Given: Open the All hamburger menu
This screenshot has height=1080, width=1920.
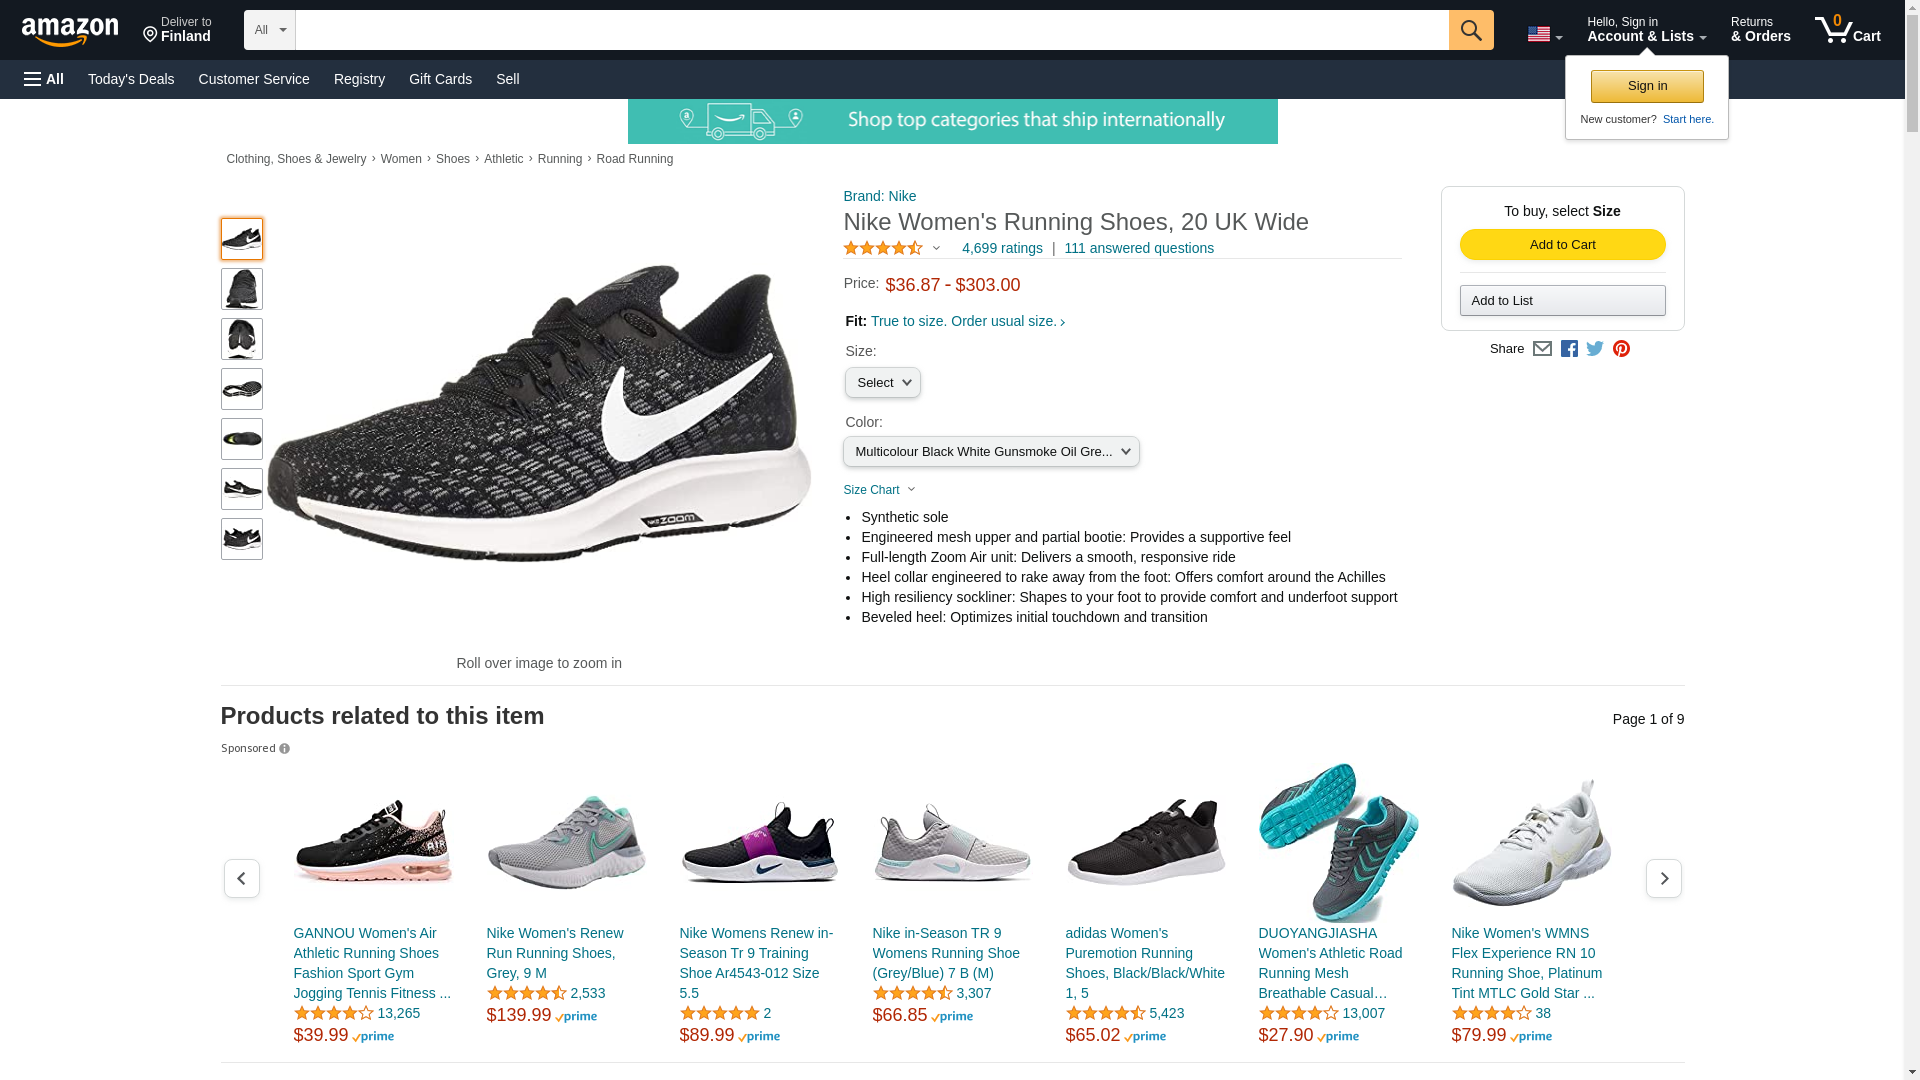Looking at the screenshot, I should point(44,79).
